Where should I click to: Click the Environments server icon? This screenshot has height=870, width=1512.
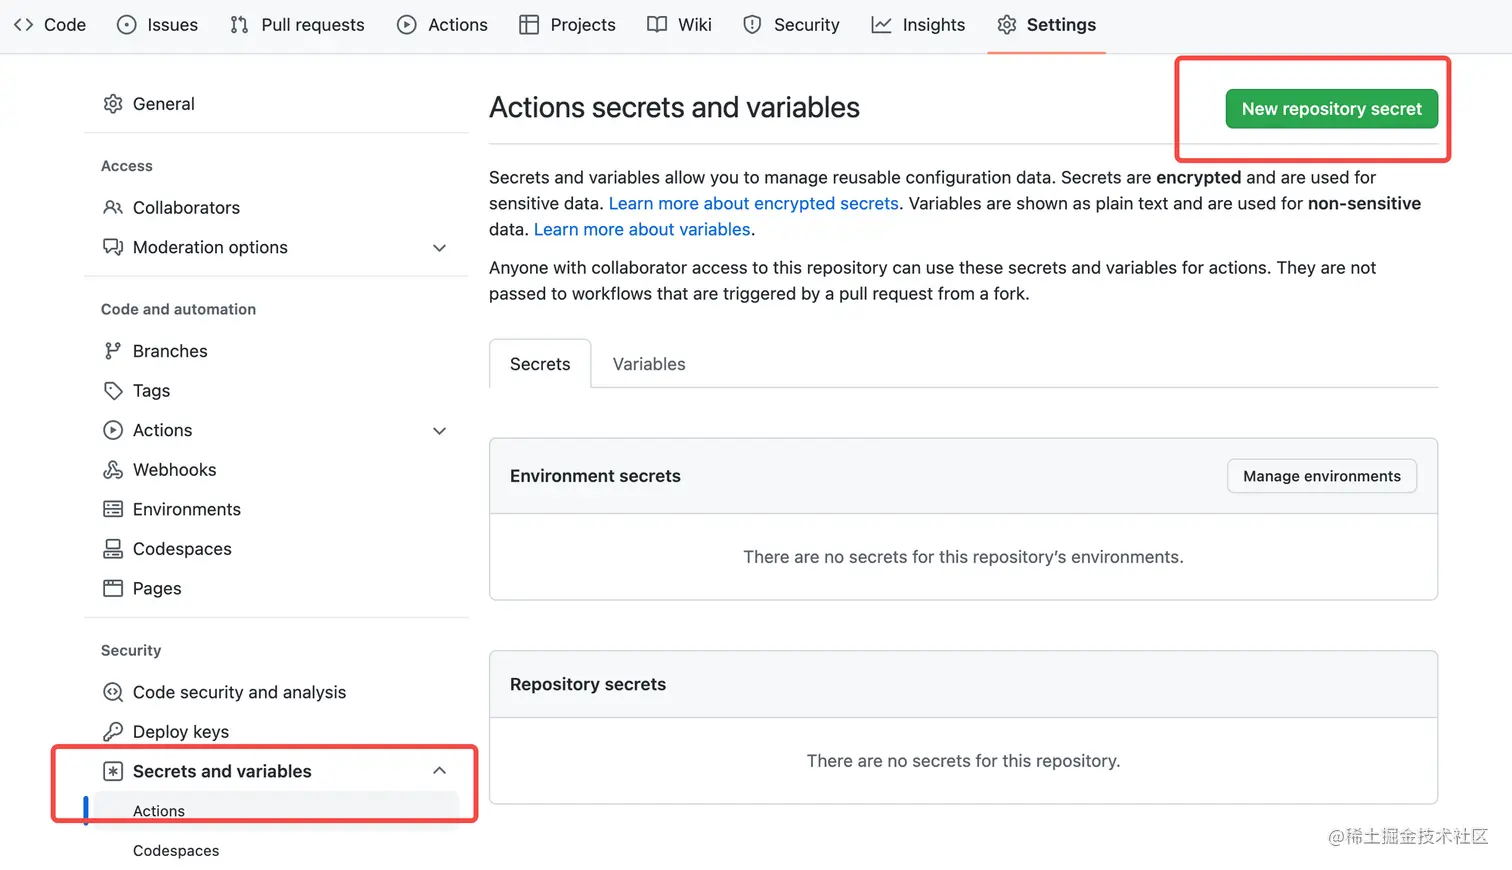pyautogui.click(x=113, y=510)
